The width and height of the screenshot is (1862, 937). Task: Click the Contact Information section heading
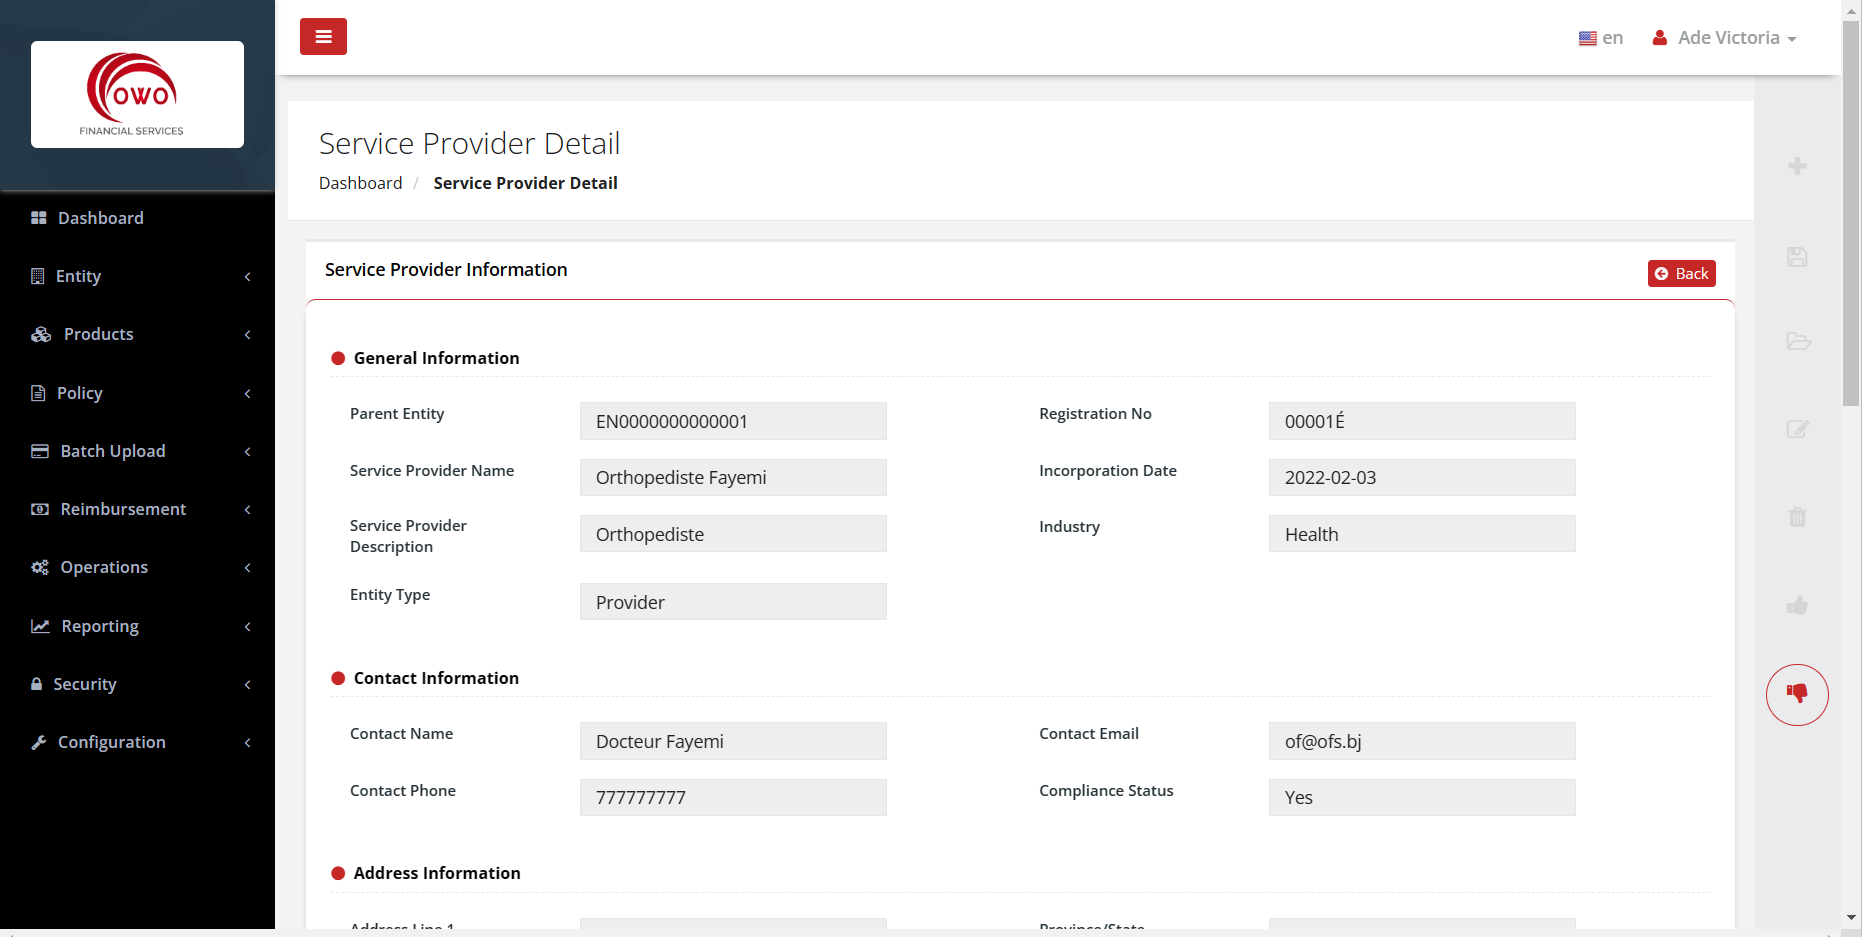click(436, 678)
